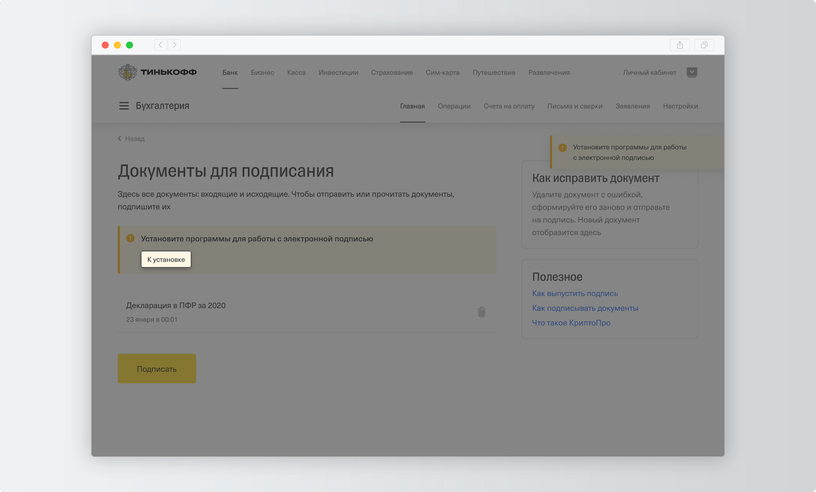The width and height of the screenshot is (816, 492).
Task: Click the browser forward arrow
Action: coord(174,45)
